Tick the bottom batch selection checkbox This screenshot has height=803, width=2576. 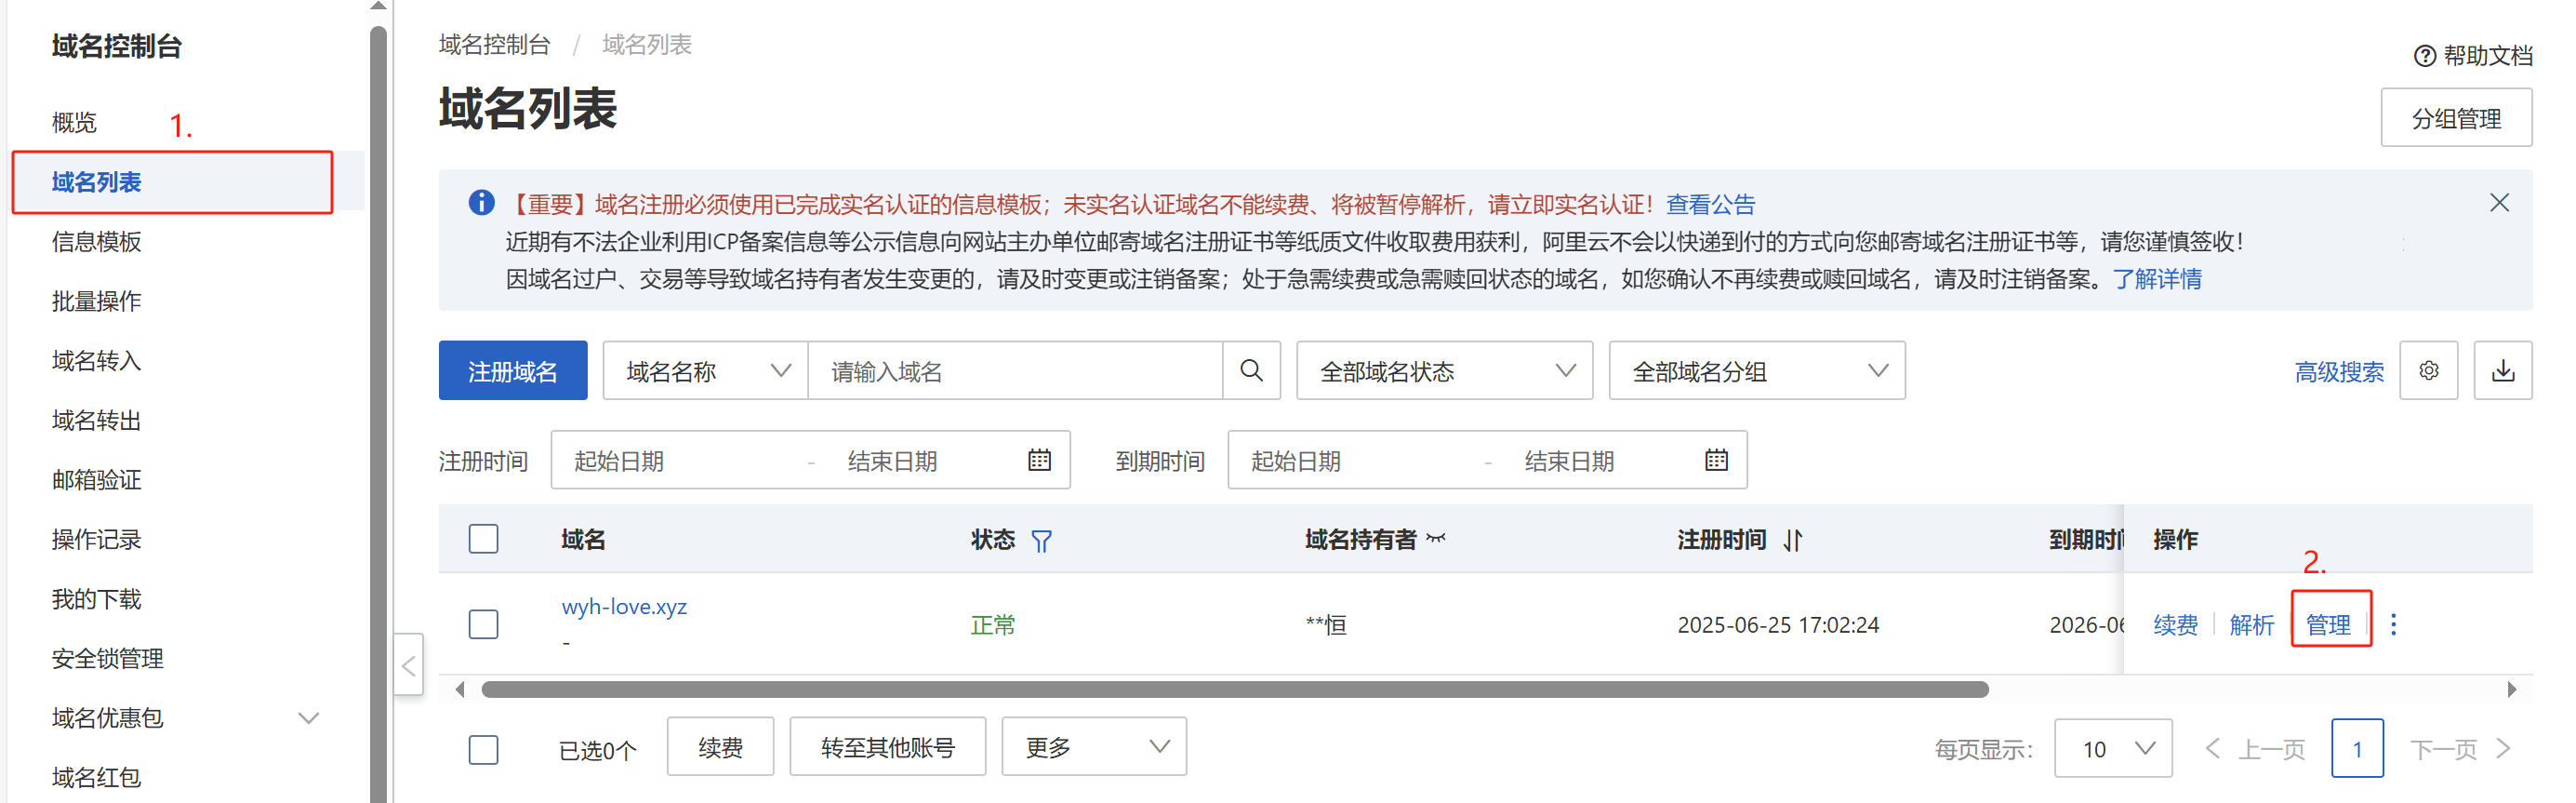tap(483, 749)
